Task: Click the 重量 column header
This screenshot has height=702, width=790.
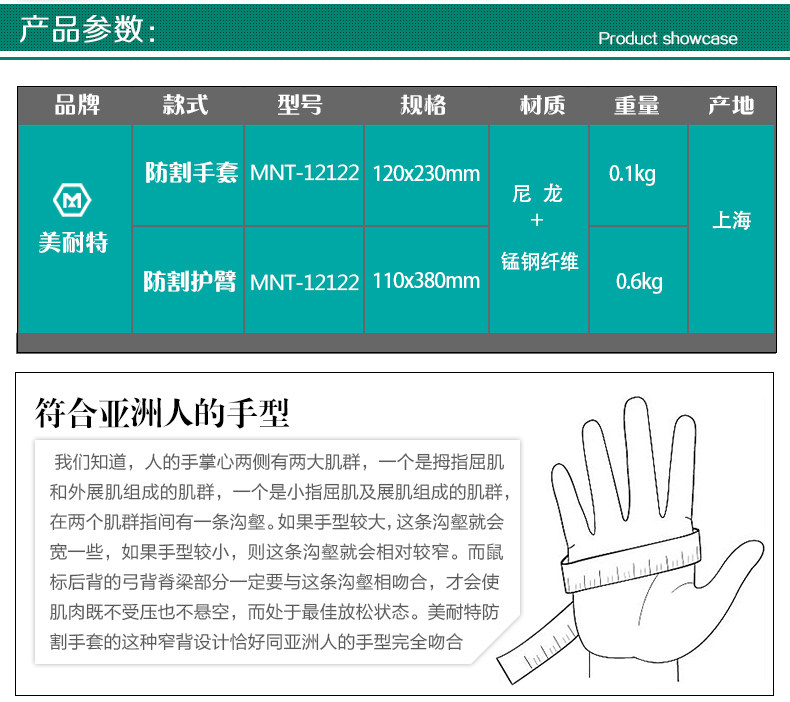Action: (x=637, y=105)
